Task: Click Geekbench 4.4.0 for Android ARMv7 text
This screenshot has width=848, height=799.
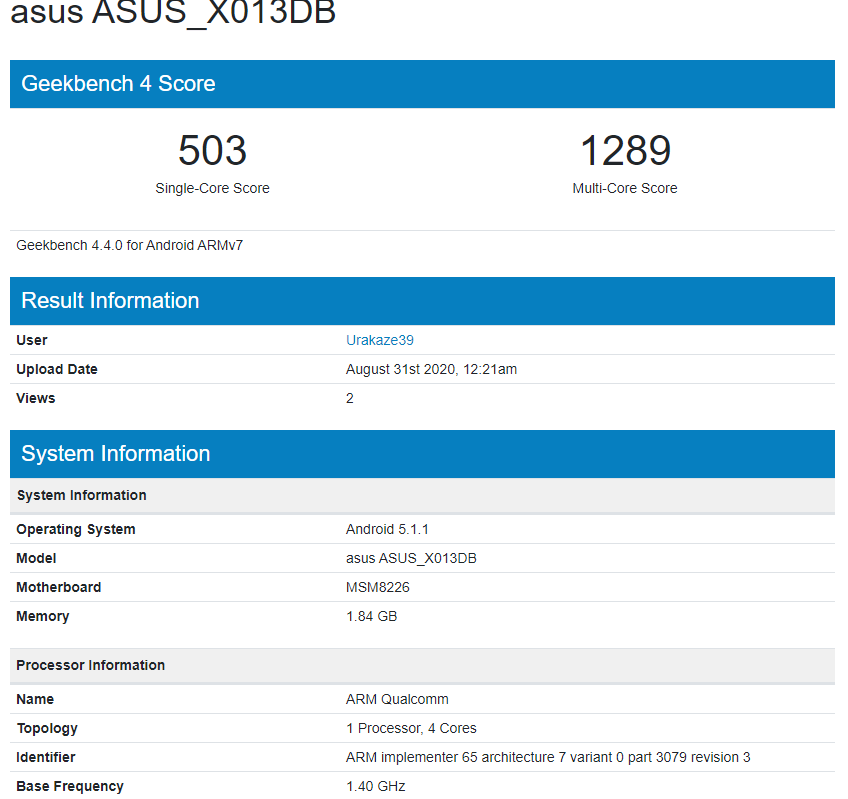Action: point(130,246)
